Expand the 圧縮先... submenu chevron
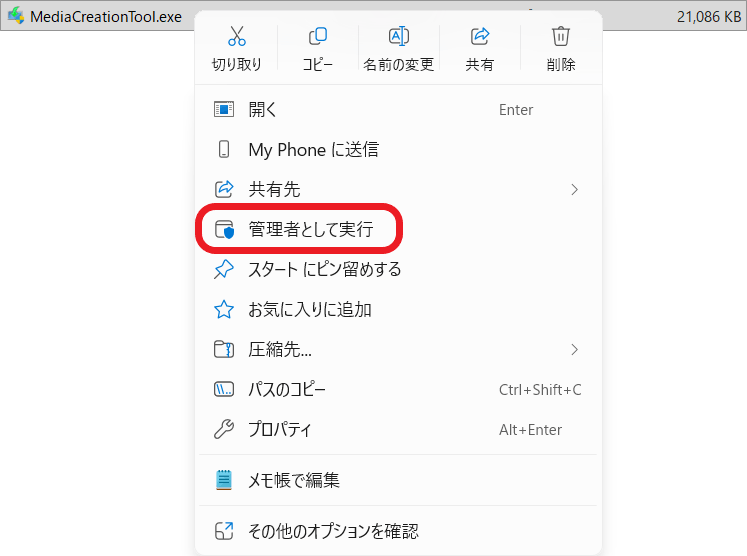Screen dimensions: 747x556 click(x=574, y=349)
